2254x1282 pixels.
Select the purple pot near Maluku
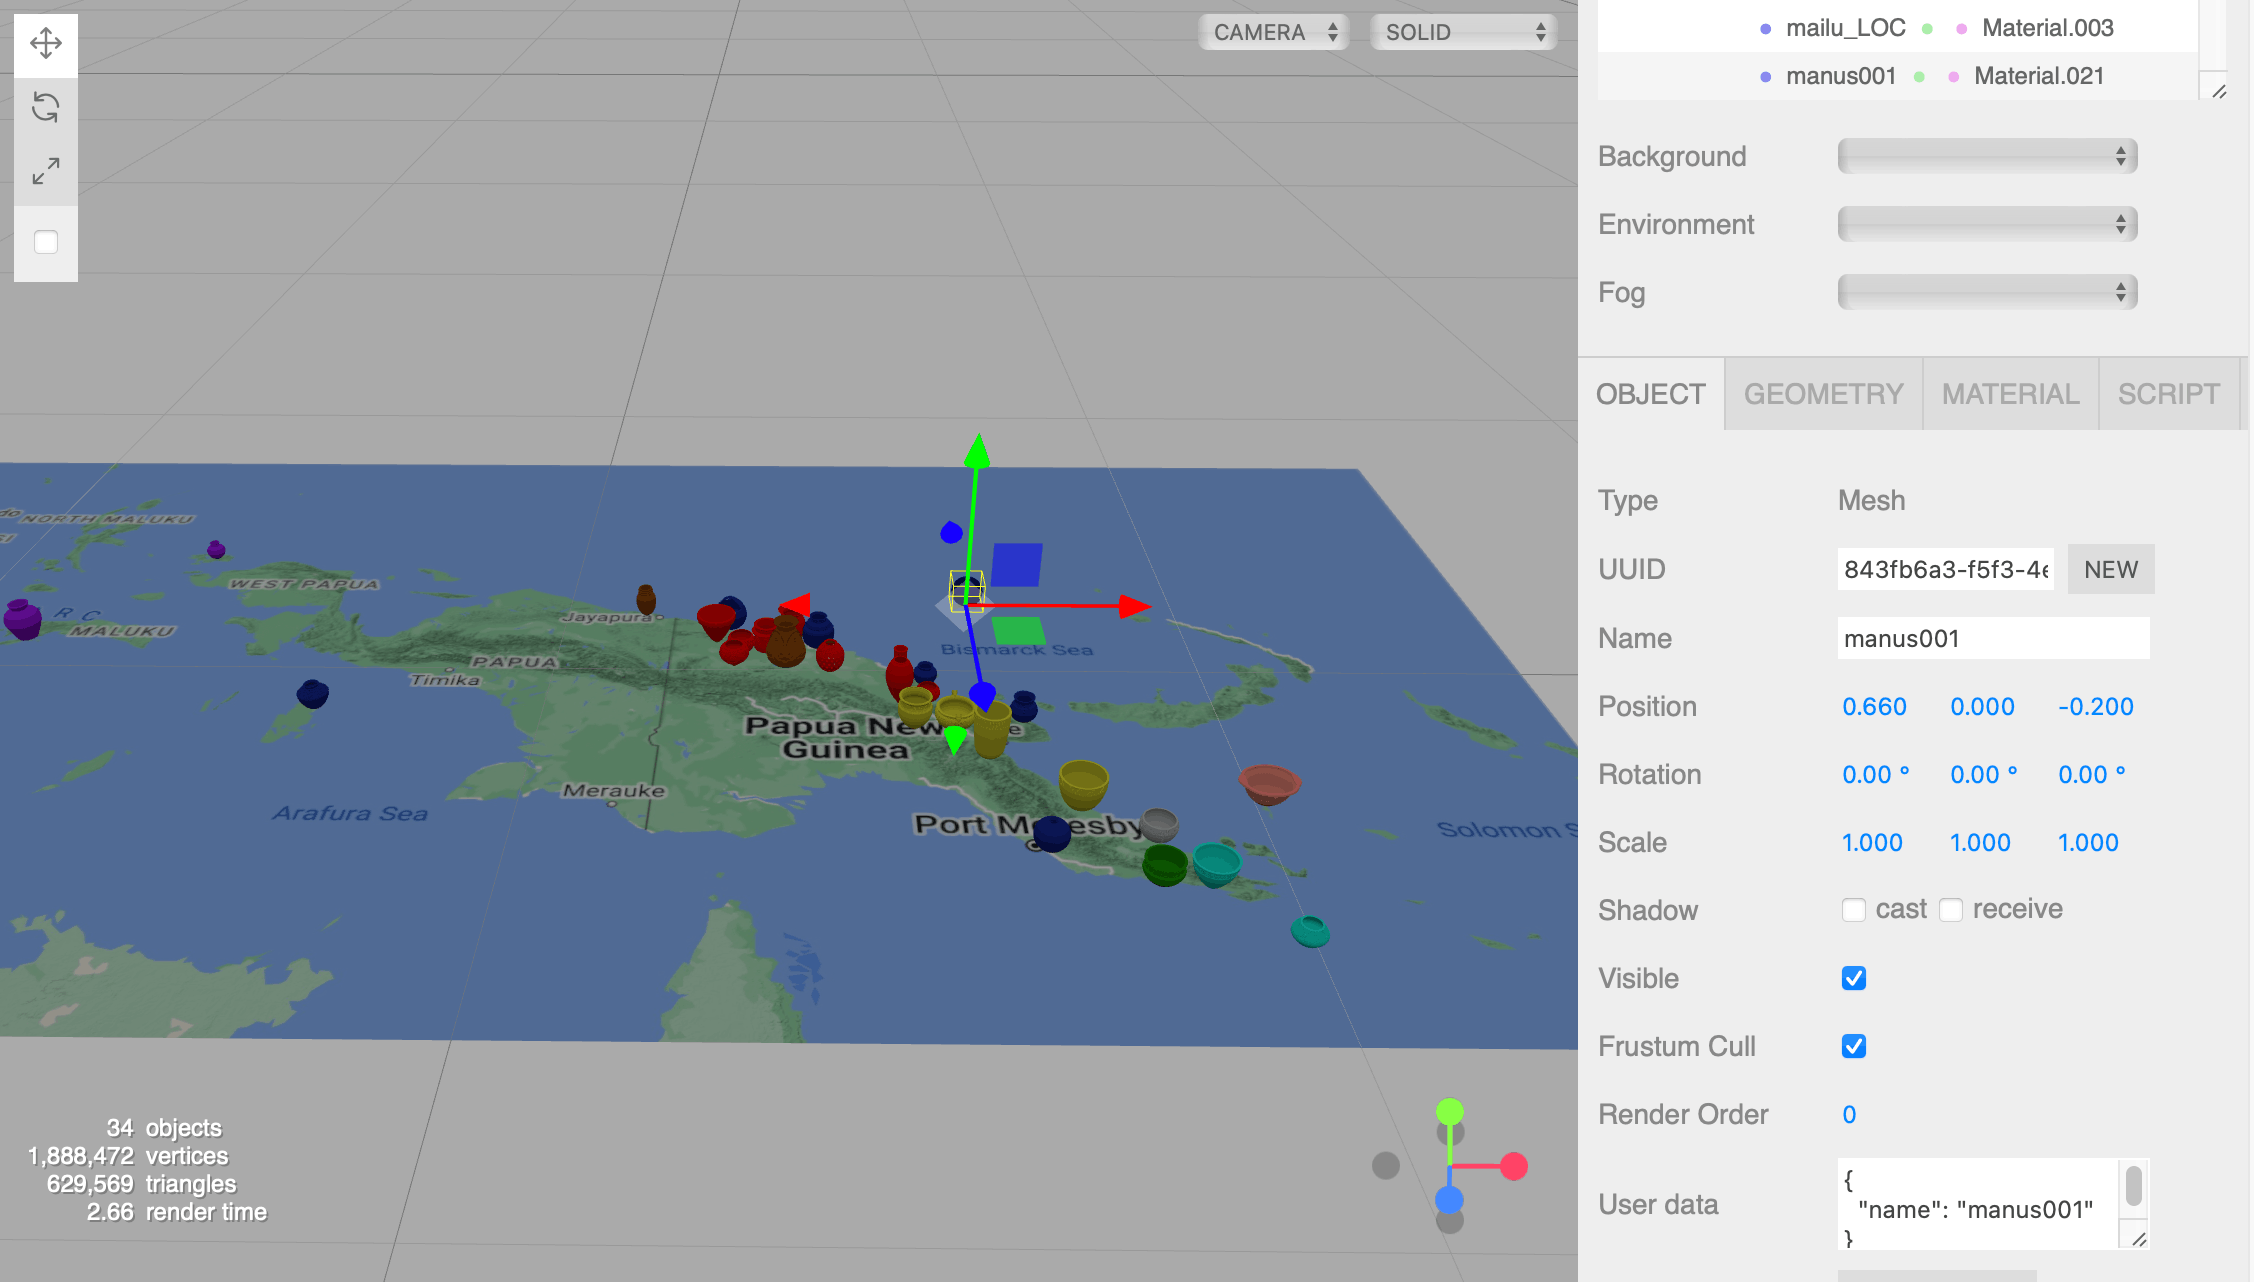pyautogui.click(x=22, y=618)
